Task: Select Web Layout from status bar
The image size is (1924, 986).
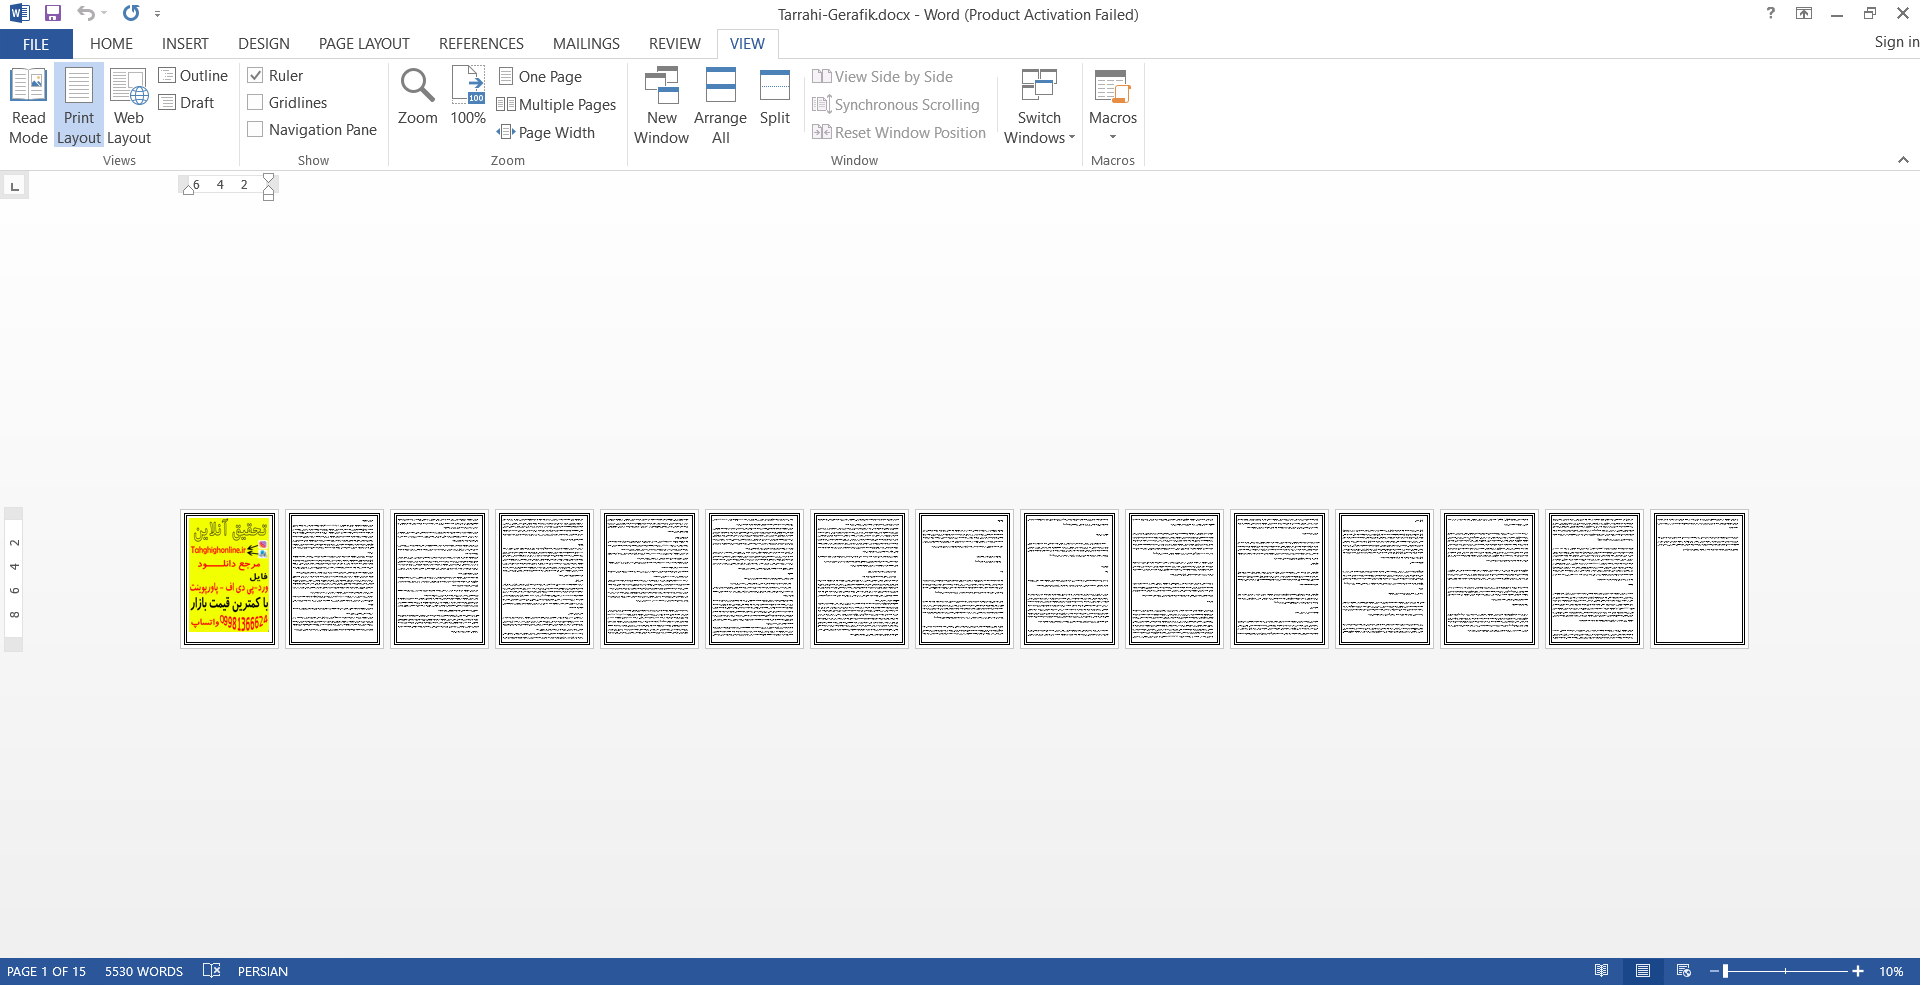Action: tap(1683, 971)
